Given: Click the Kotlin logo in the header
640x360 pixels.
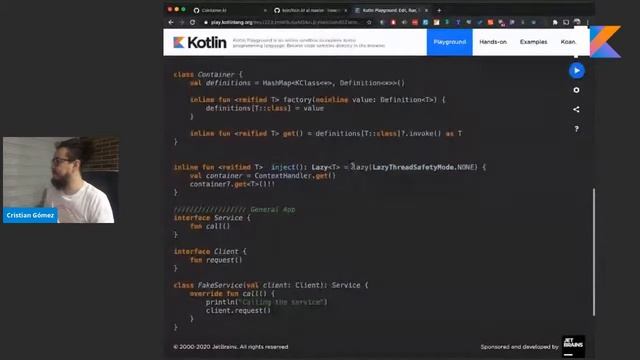Looking at the screenshot, I should coord(200,42).
